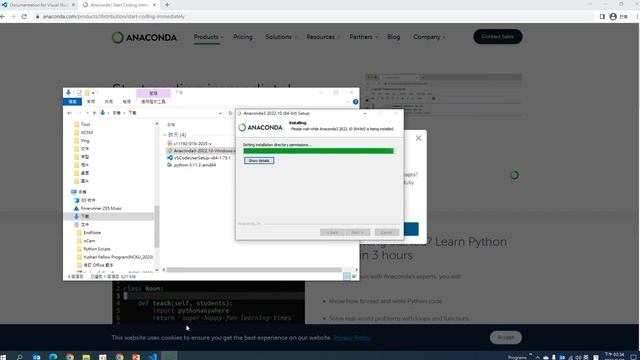
Task: Open the browser profile avatar
Action: [x=613, y=16]
